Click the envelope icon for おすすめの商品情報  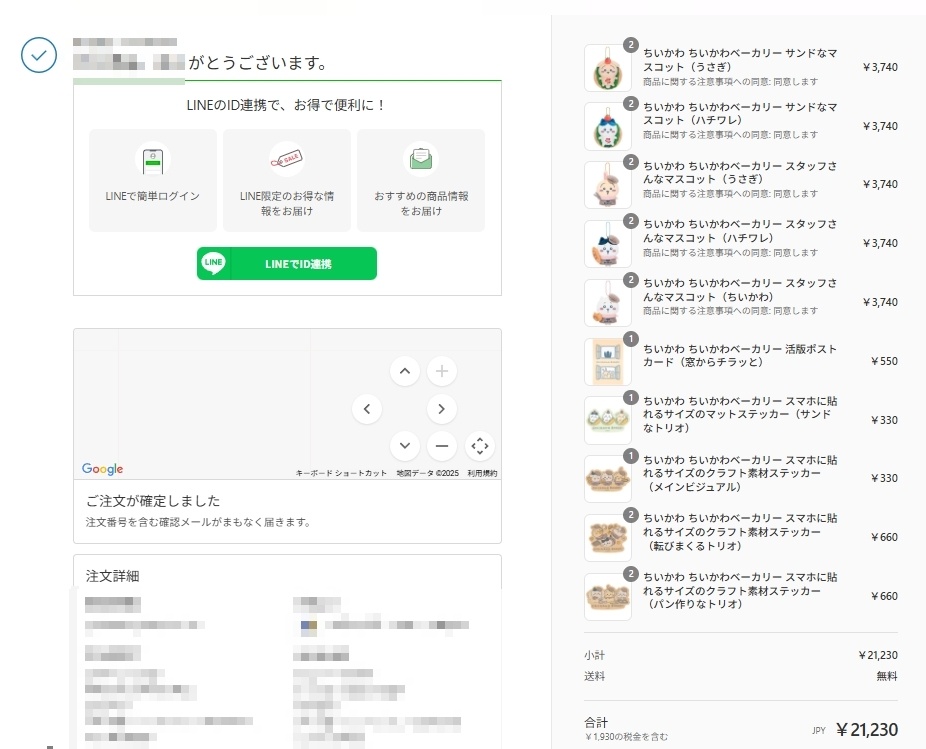tap(421, 159)
